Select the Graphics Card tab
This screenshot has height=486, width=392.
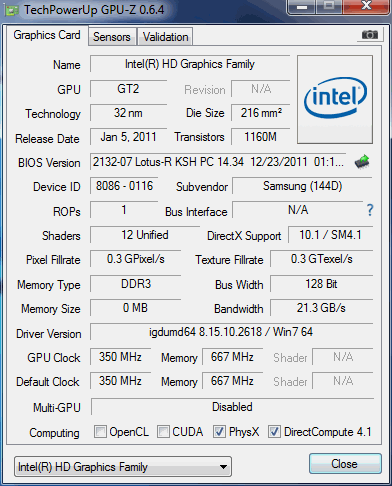[47, 35]
